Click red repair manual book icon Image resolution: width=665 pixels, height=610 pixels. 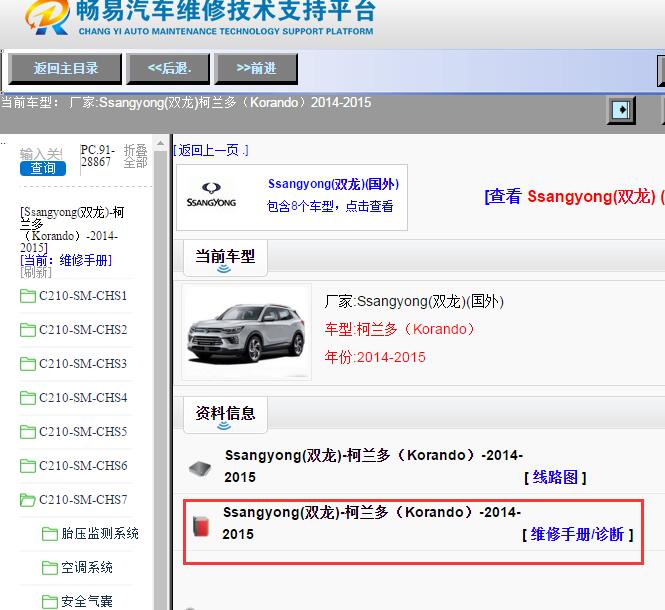[x=201, y=526]
